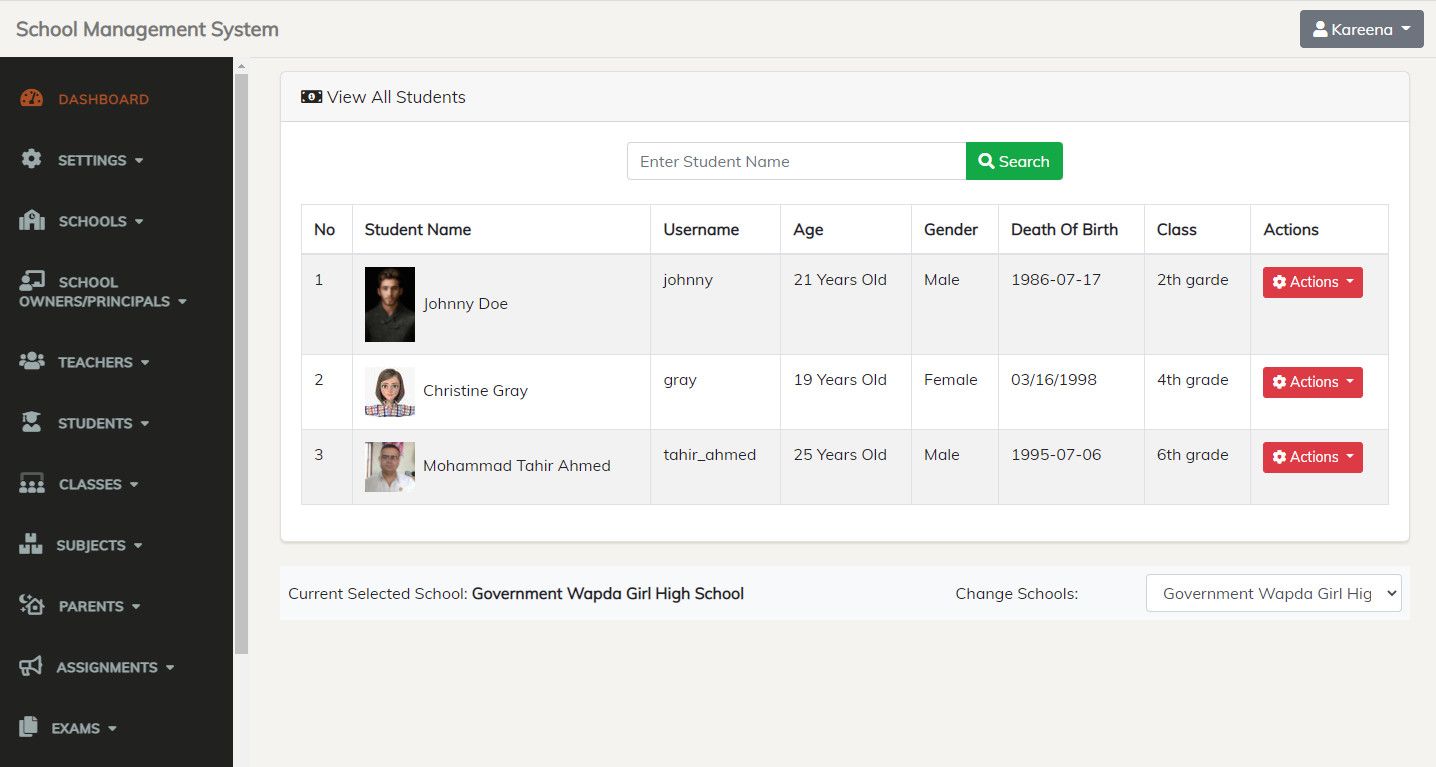Click the Parents house icon
This screenshot has height=767, width=1436.
[x=32, y=605]
